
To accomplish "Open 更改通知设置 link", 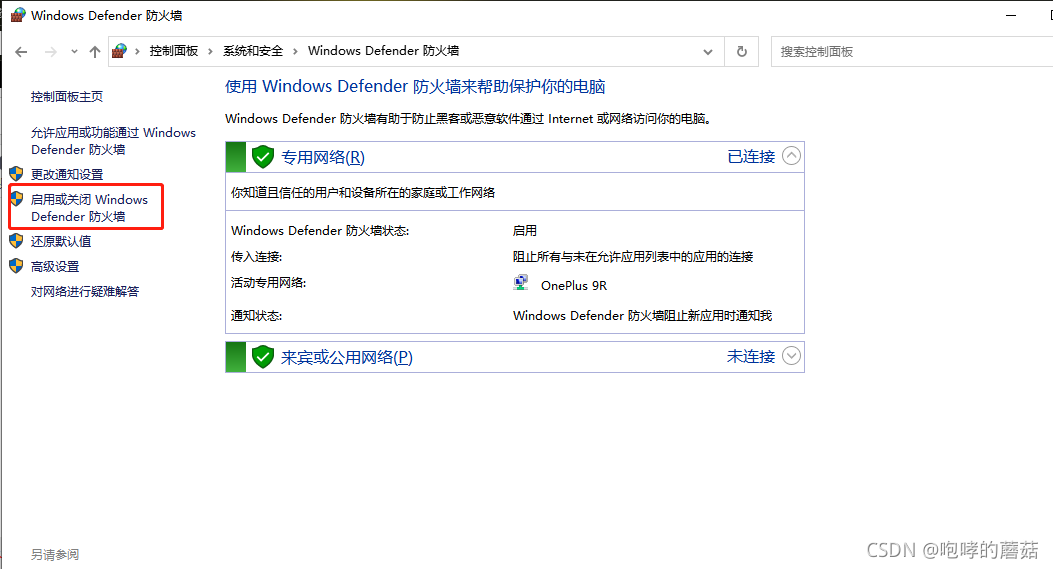I will tap(67, 175).
